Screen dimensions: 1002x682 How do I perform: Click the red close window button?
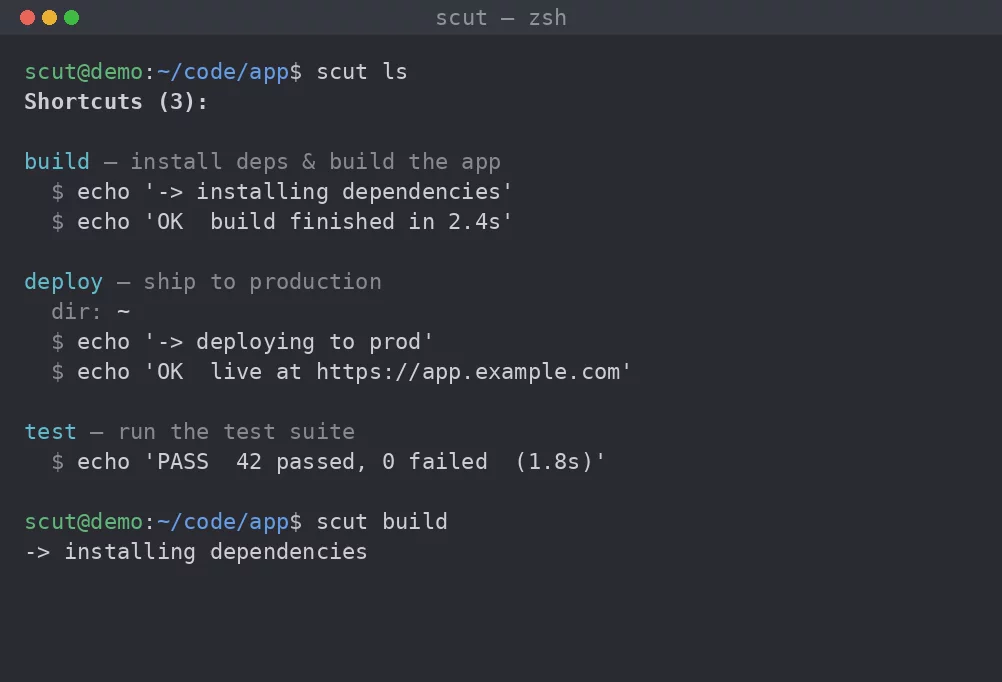[x=27, y=18]
